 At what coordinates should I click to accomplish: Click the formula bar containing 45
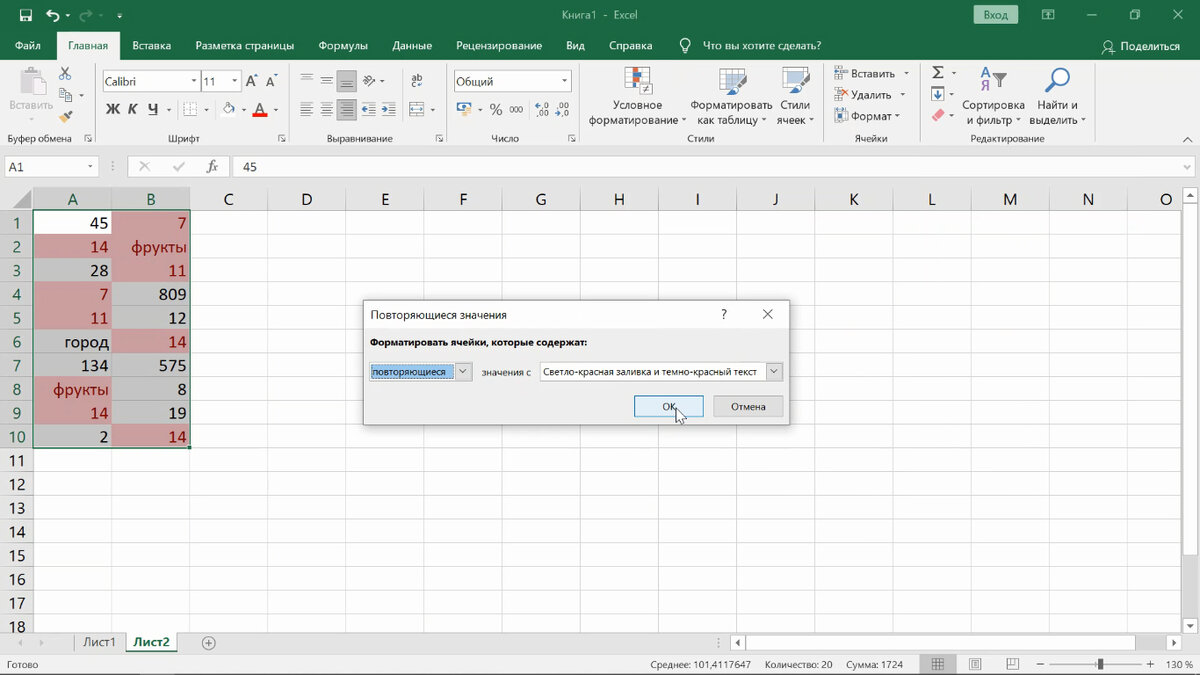tap(714, 167)
